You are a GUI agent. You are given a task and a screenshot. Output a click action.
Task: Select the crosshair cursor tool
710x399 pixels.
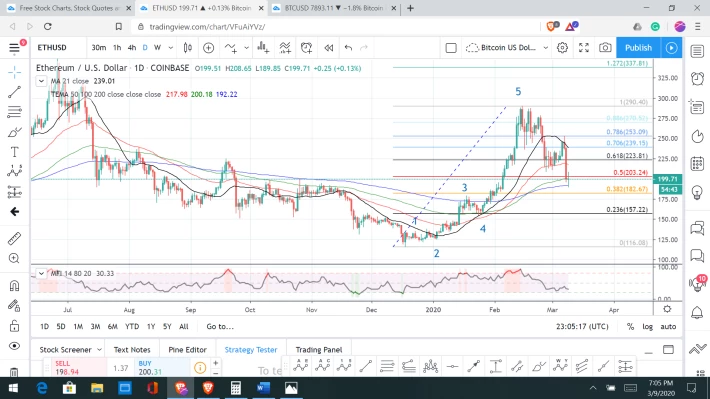click(x=14, y=72)
